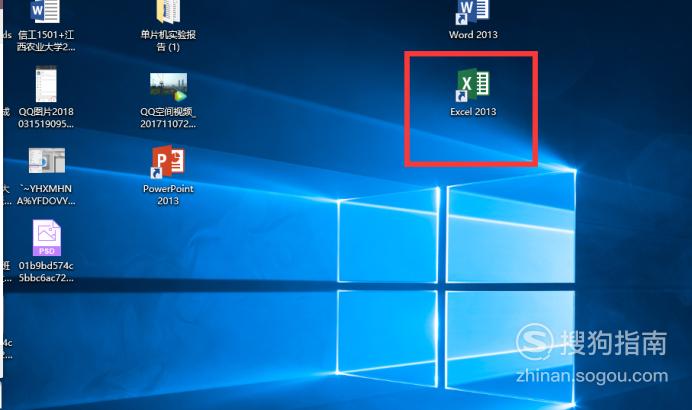Select the `~YHXMHN image file icon
The width and height of the screenshot is (692, 410).
(47, 161)
